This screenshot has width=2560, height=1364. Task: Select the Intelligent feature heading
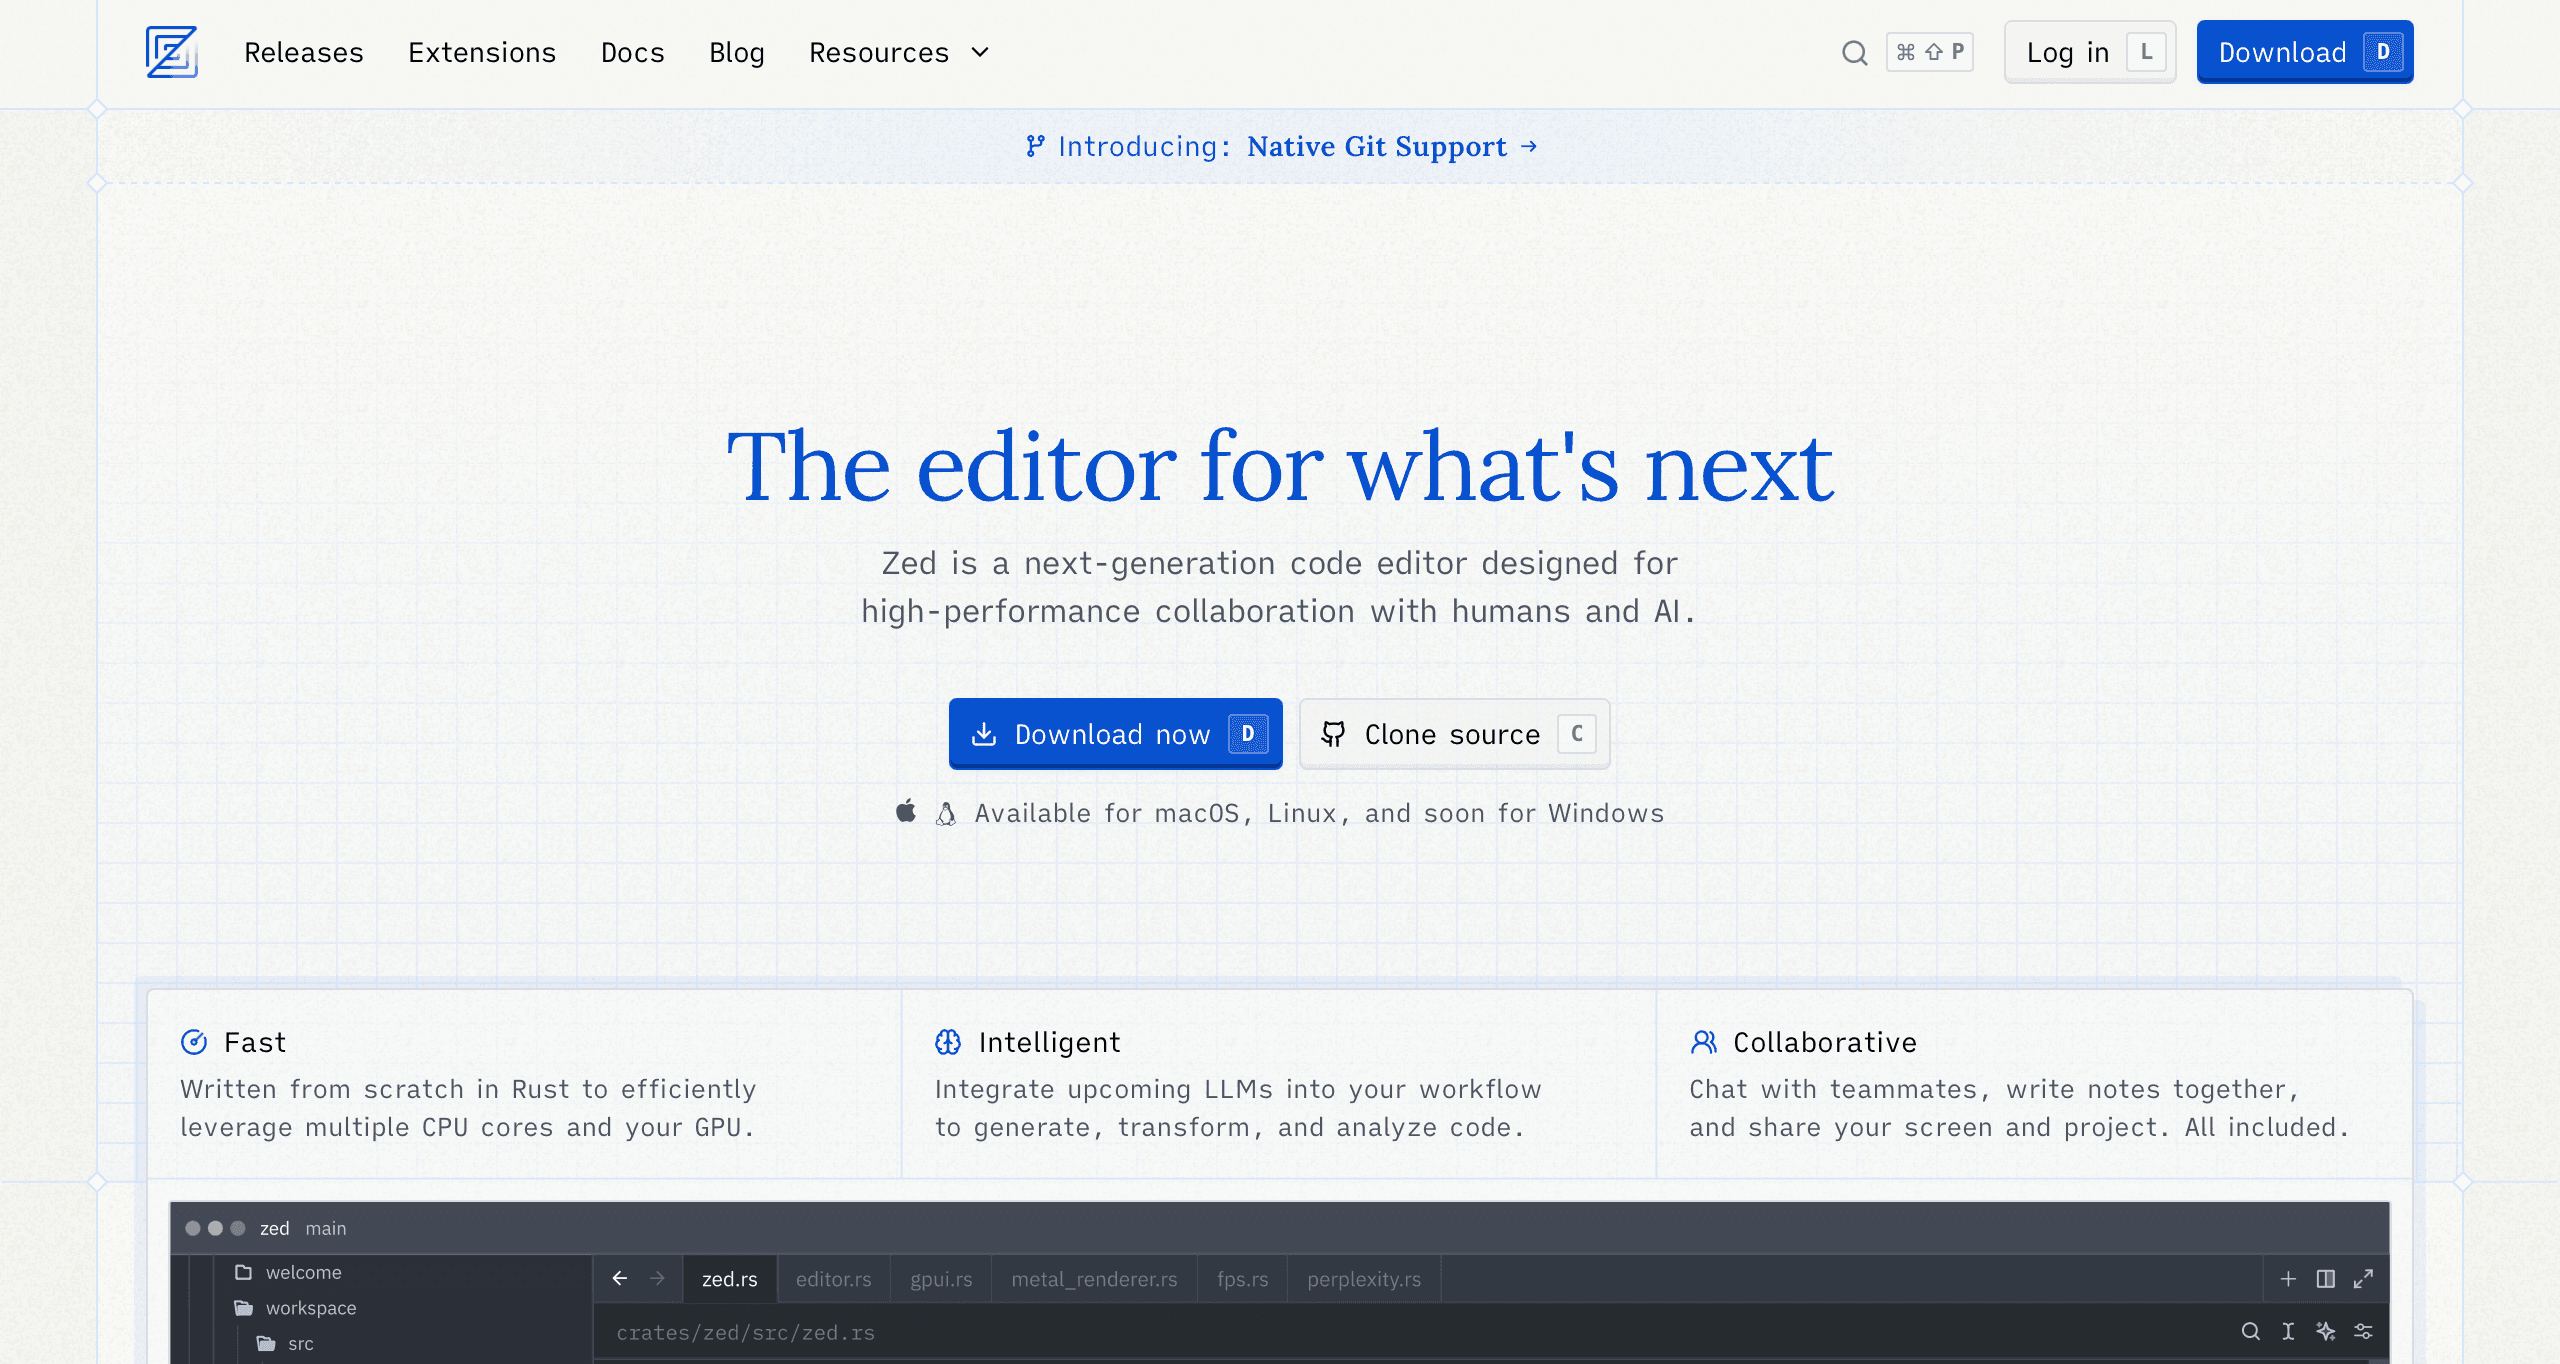click(x=1049, y=1042)
